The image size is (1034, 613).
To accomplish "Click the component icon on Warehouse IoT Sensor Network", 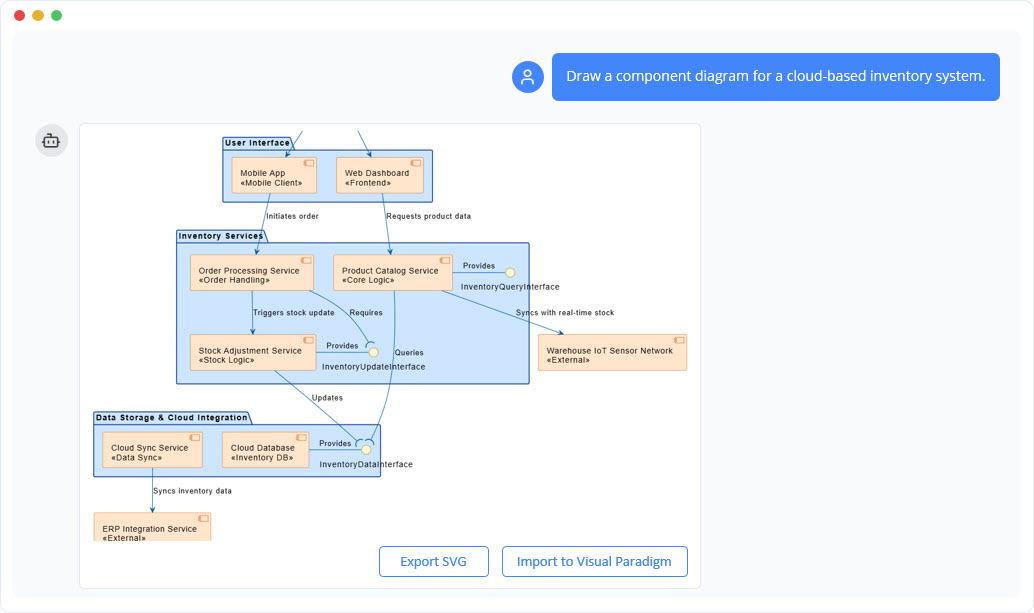I will coord(678,340).
